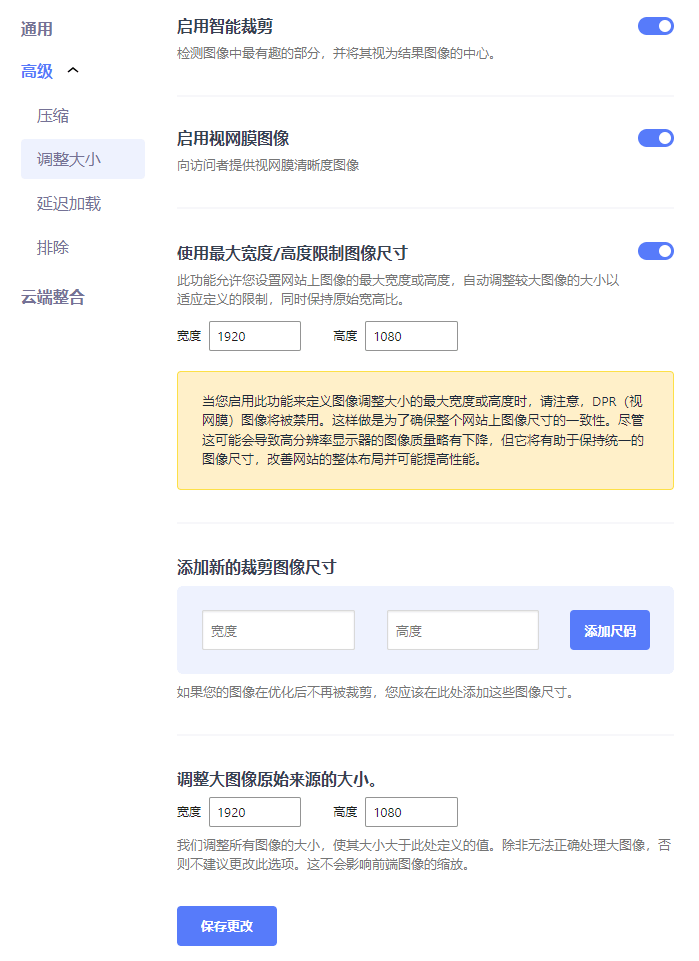Select 压缩 in the sidebar

click(53, 116)
